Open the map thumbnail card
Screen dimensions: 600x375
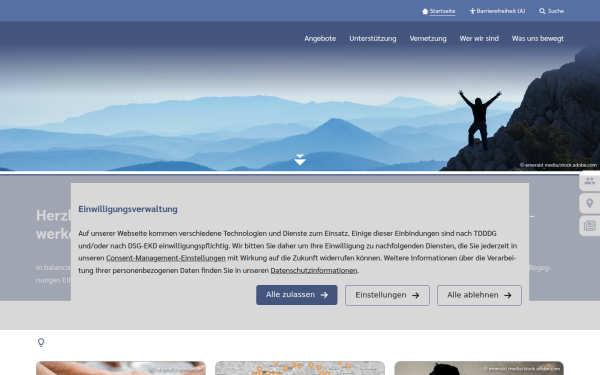[300, 368]
